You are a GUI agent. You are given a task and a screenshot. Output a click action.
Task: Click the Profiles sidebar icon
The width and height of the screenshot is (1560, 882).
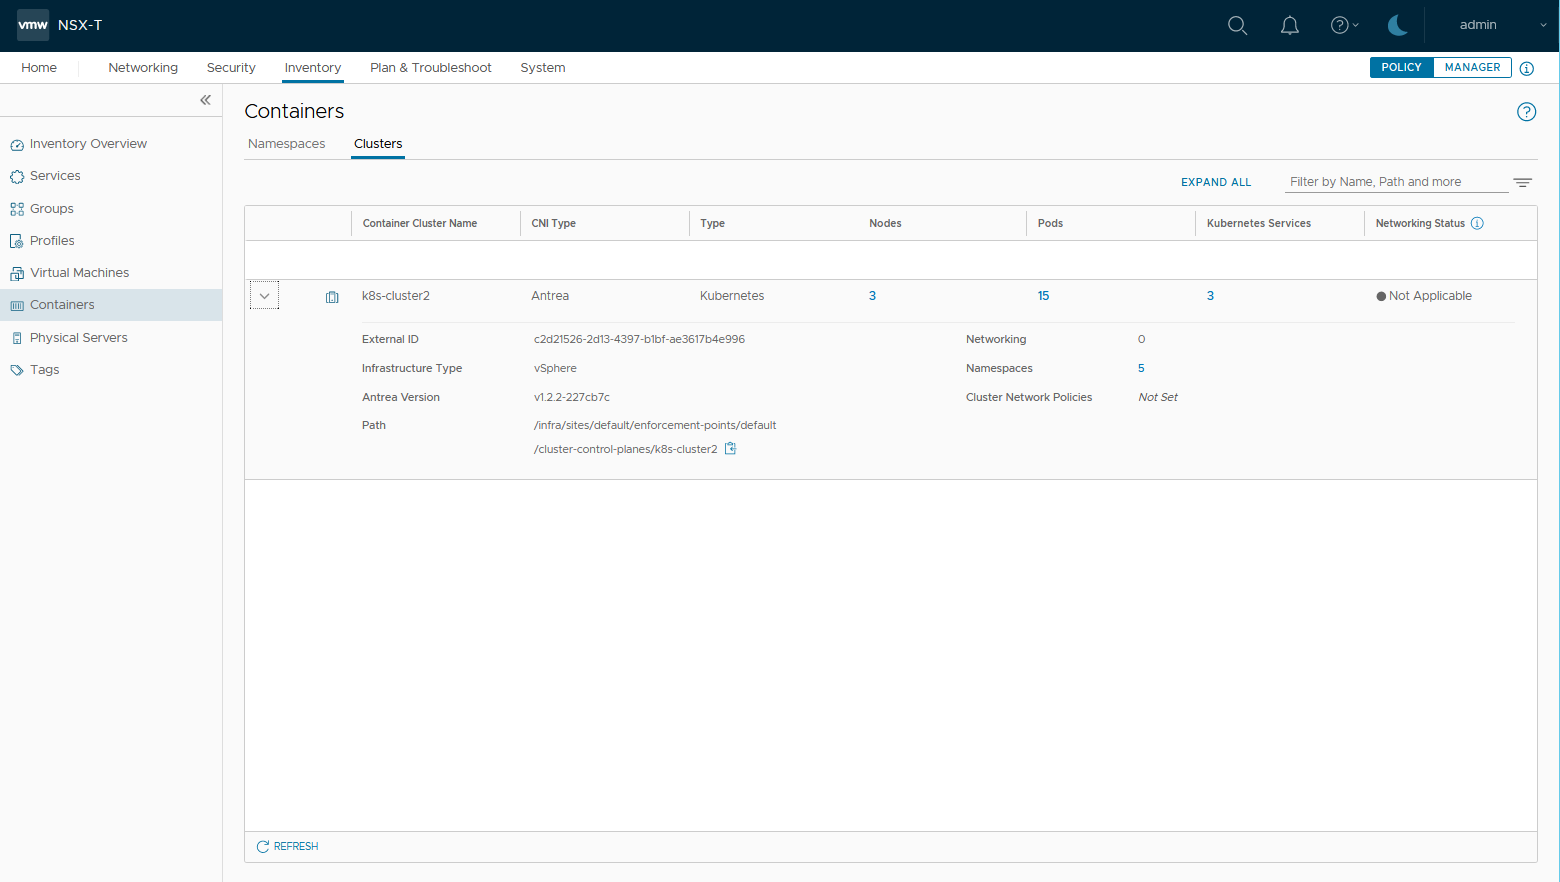tap(17, 241)
